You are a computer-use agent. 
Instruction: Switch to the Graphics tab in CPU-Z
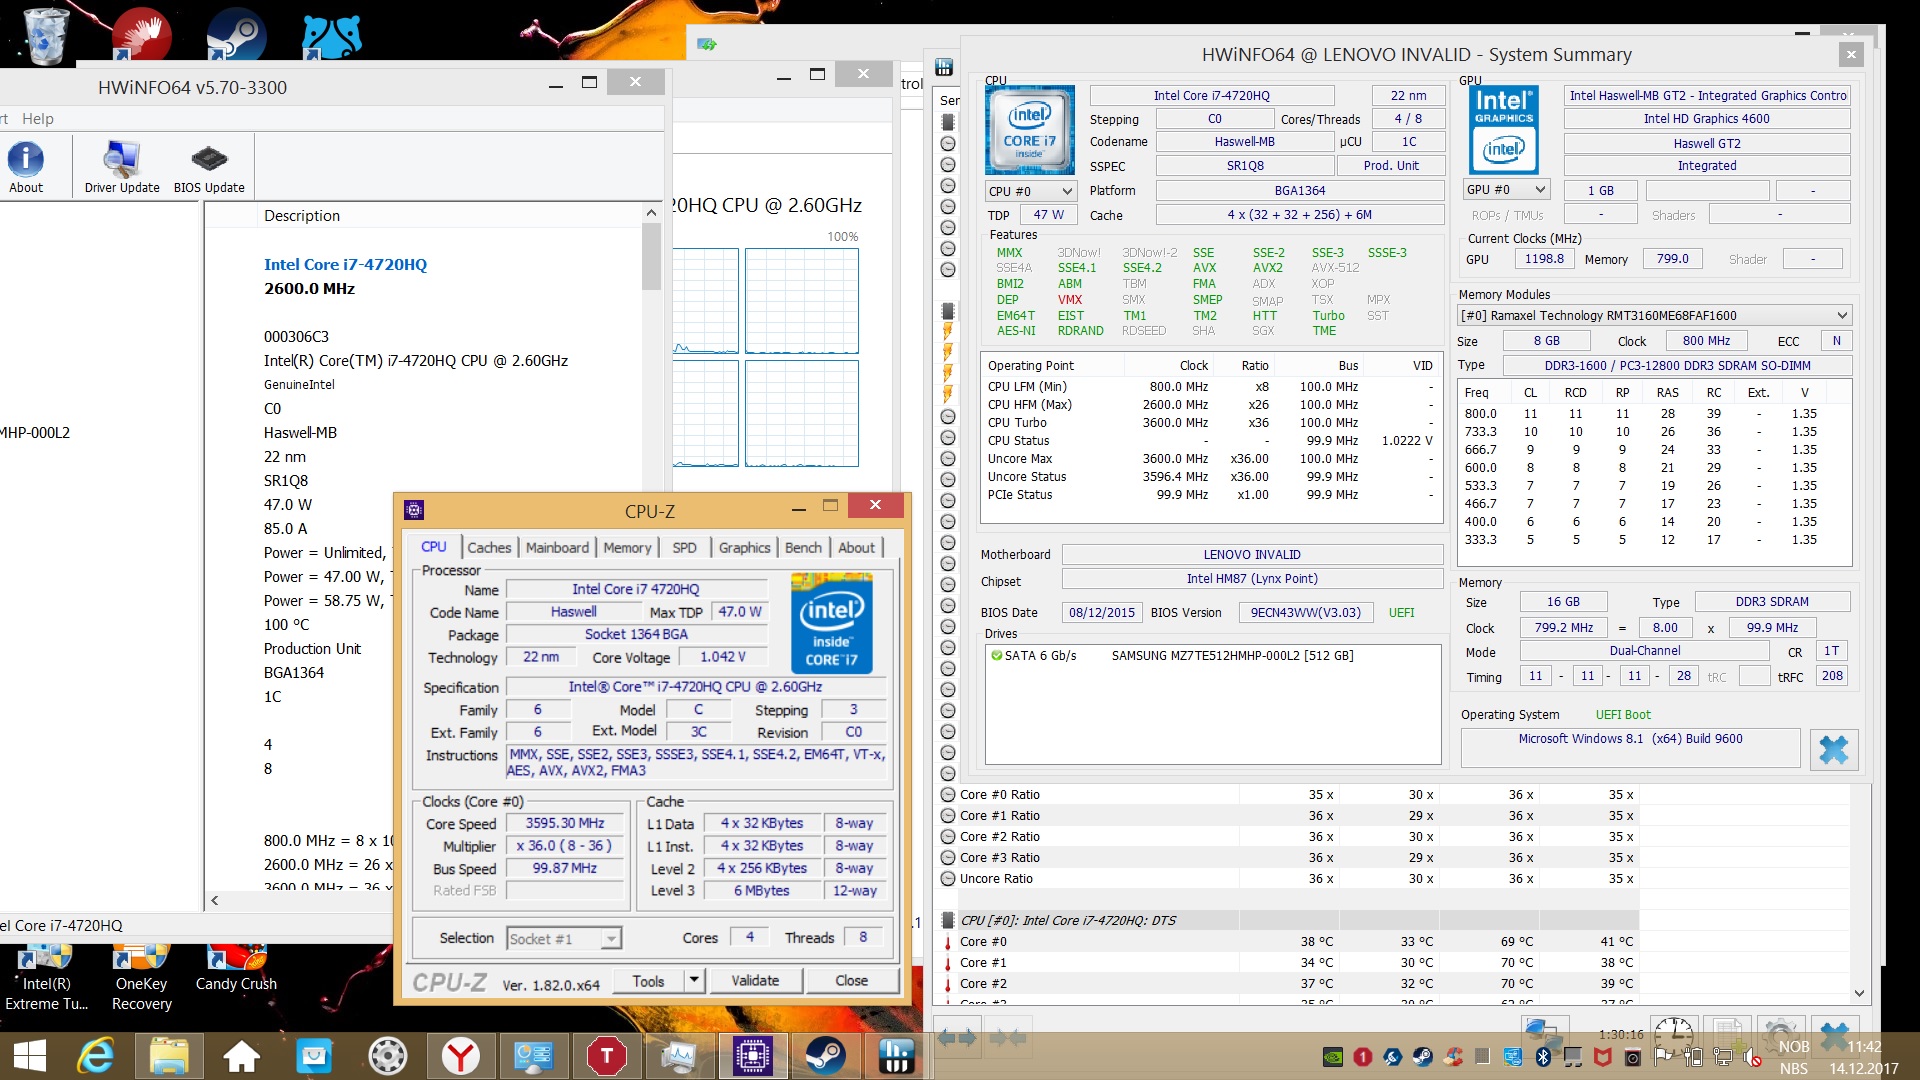(x=744, y=548)
